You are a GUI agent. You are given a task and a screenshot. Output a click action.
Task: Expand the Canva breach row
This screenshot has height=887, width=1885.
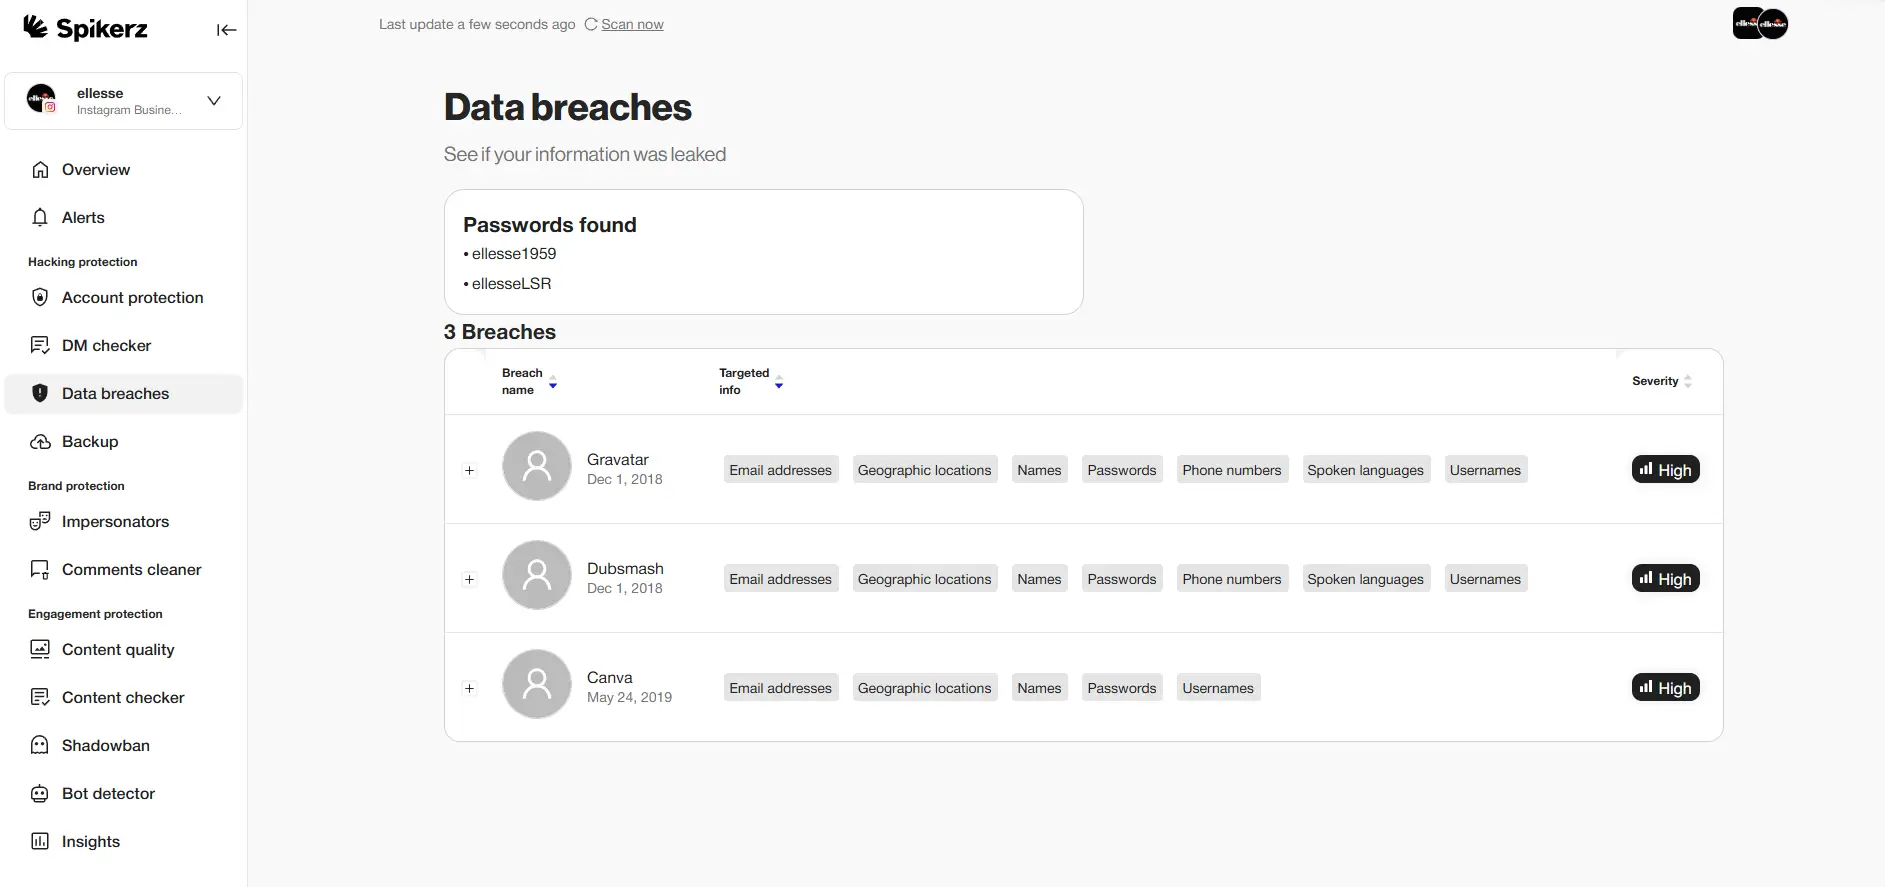[469, 688]
